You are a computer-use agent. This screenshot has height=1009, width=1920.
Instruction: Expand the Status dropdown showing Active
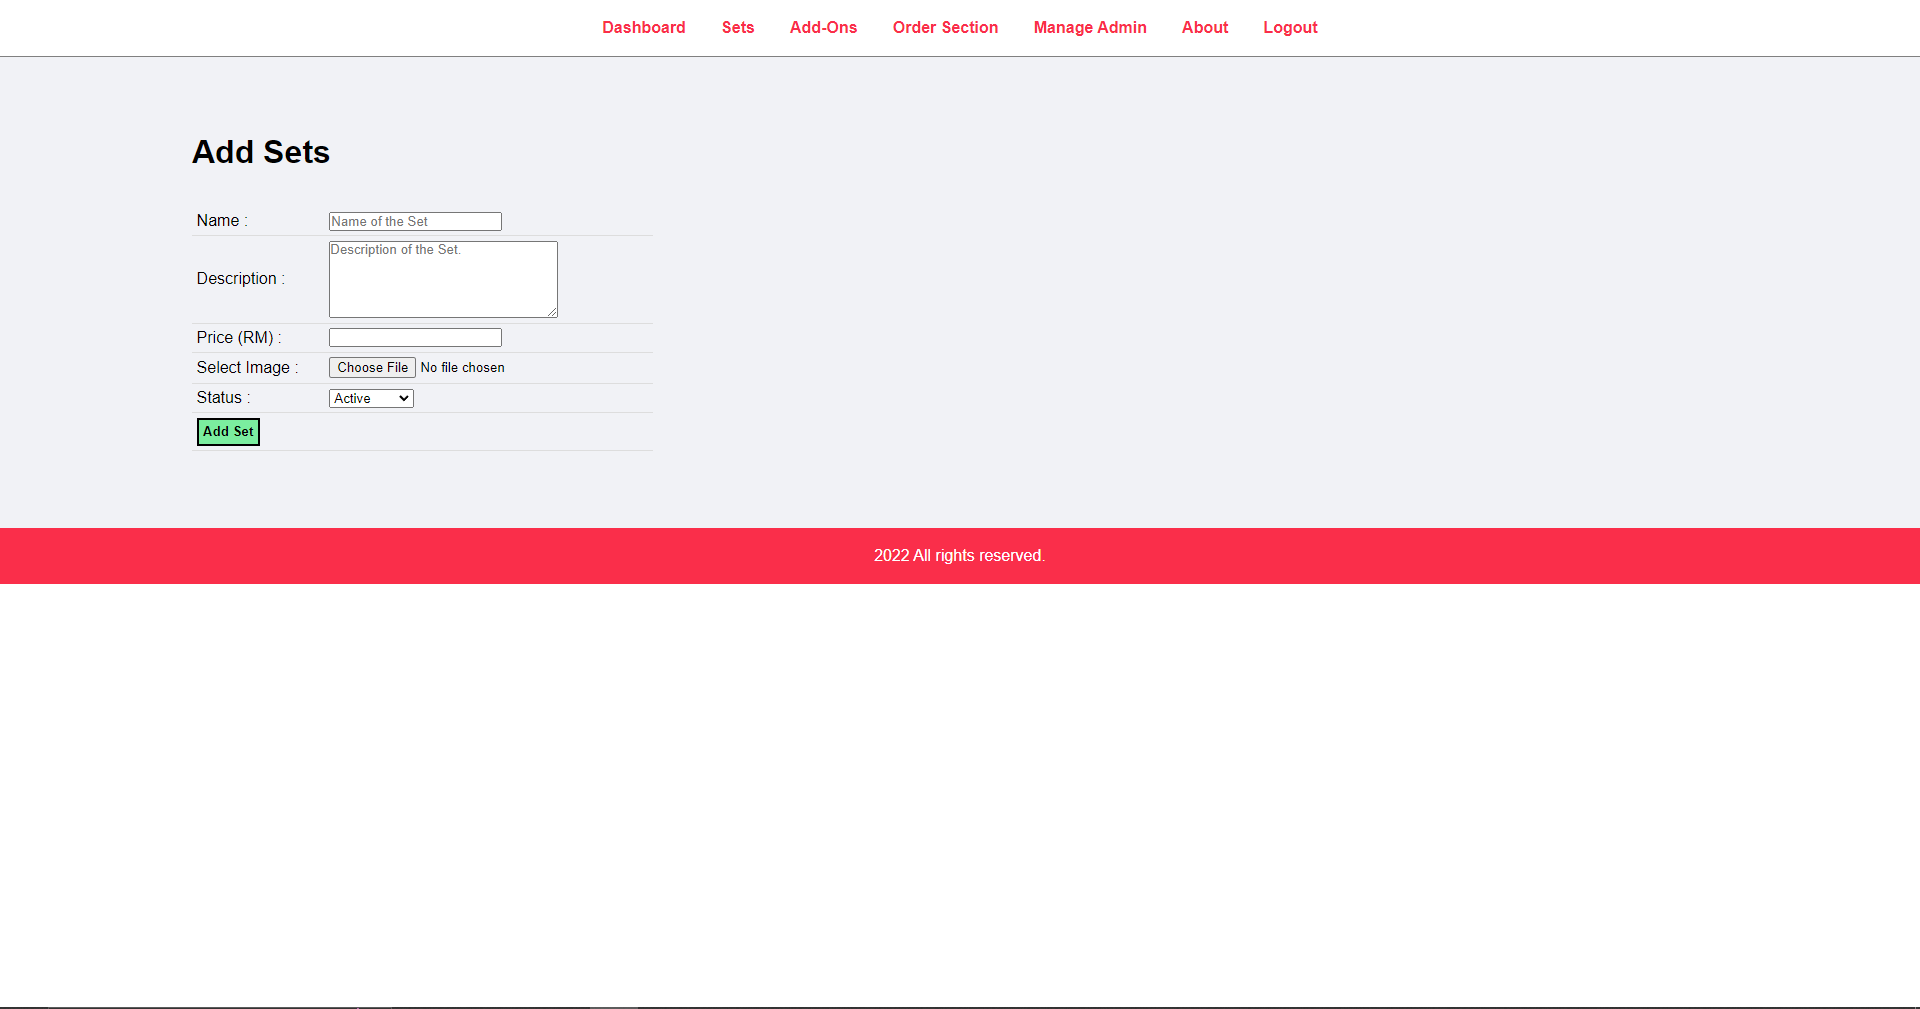pyautogui.click(x=371, y=398)
